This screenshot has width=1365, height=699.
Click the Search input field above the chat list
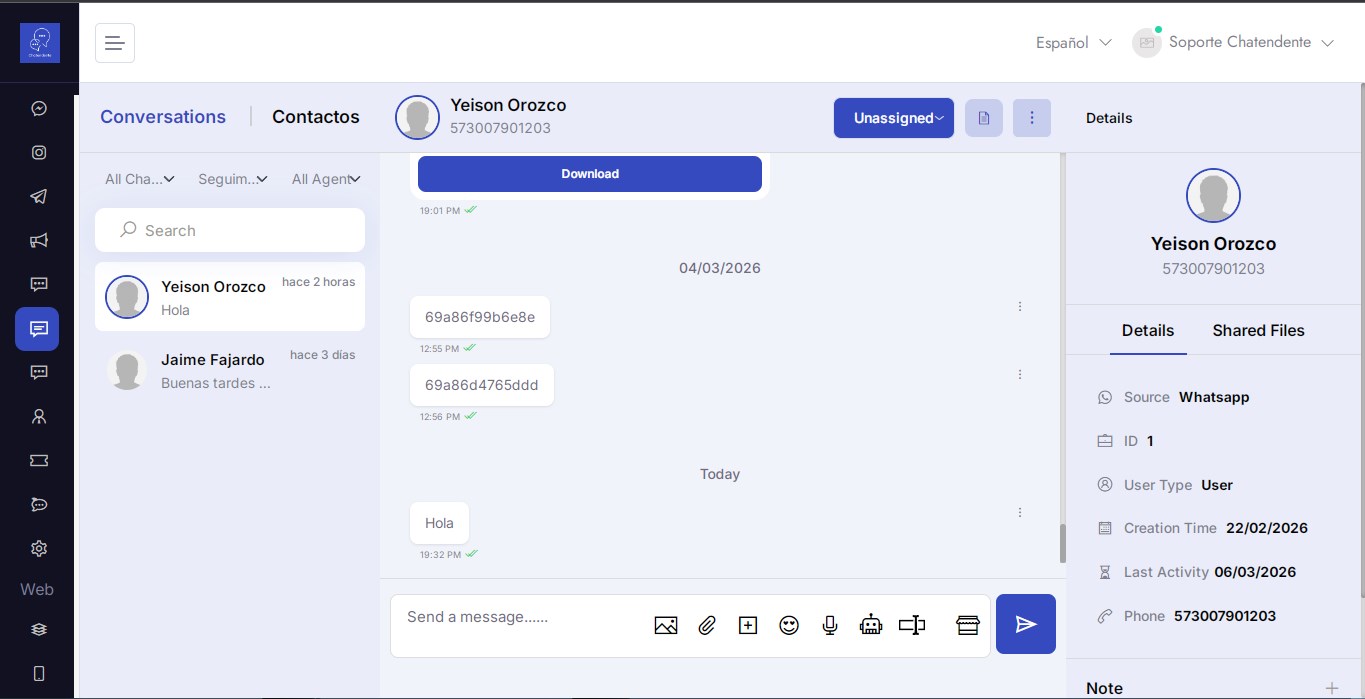229,230
